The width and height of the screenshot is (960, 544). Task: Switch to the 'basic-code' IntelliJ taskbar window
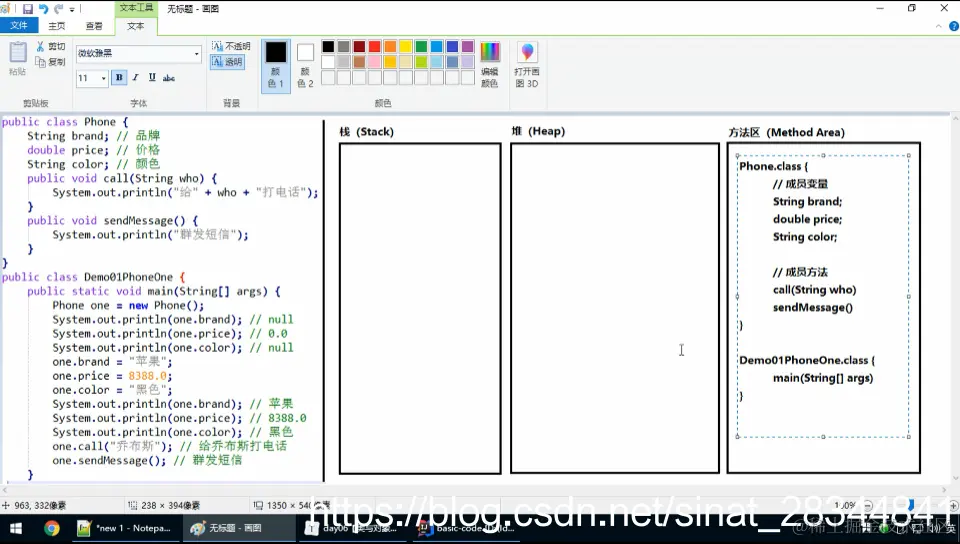(467, 528)
